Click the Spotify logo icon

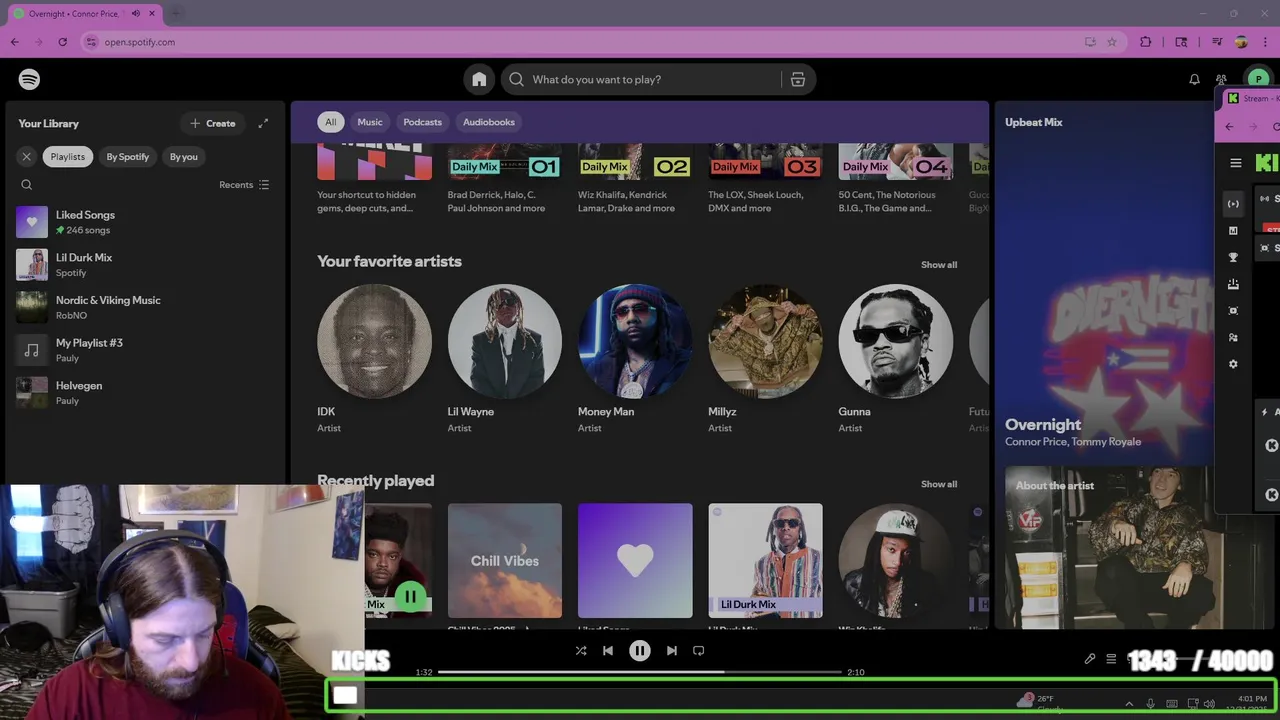pos(29,79)
